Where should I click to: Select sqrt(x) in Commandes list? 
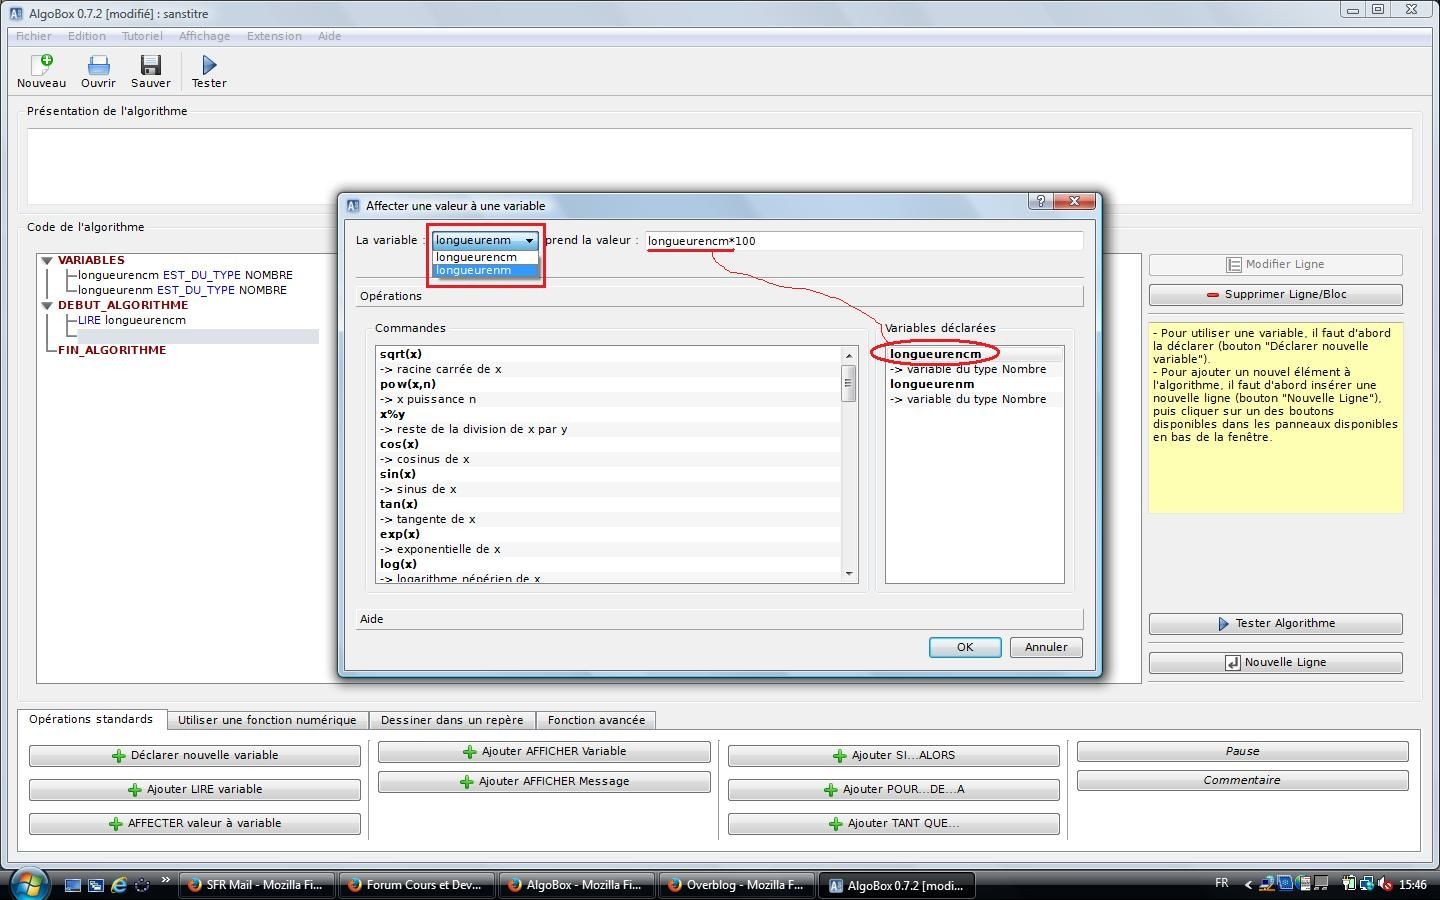pos(401,354)
